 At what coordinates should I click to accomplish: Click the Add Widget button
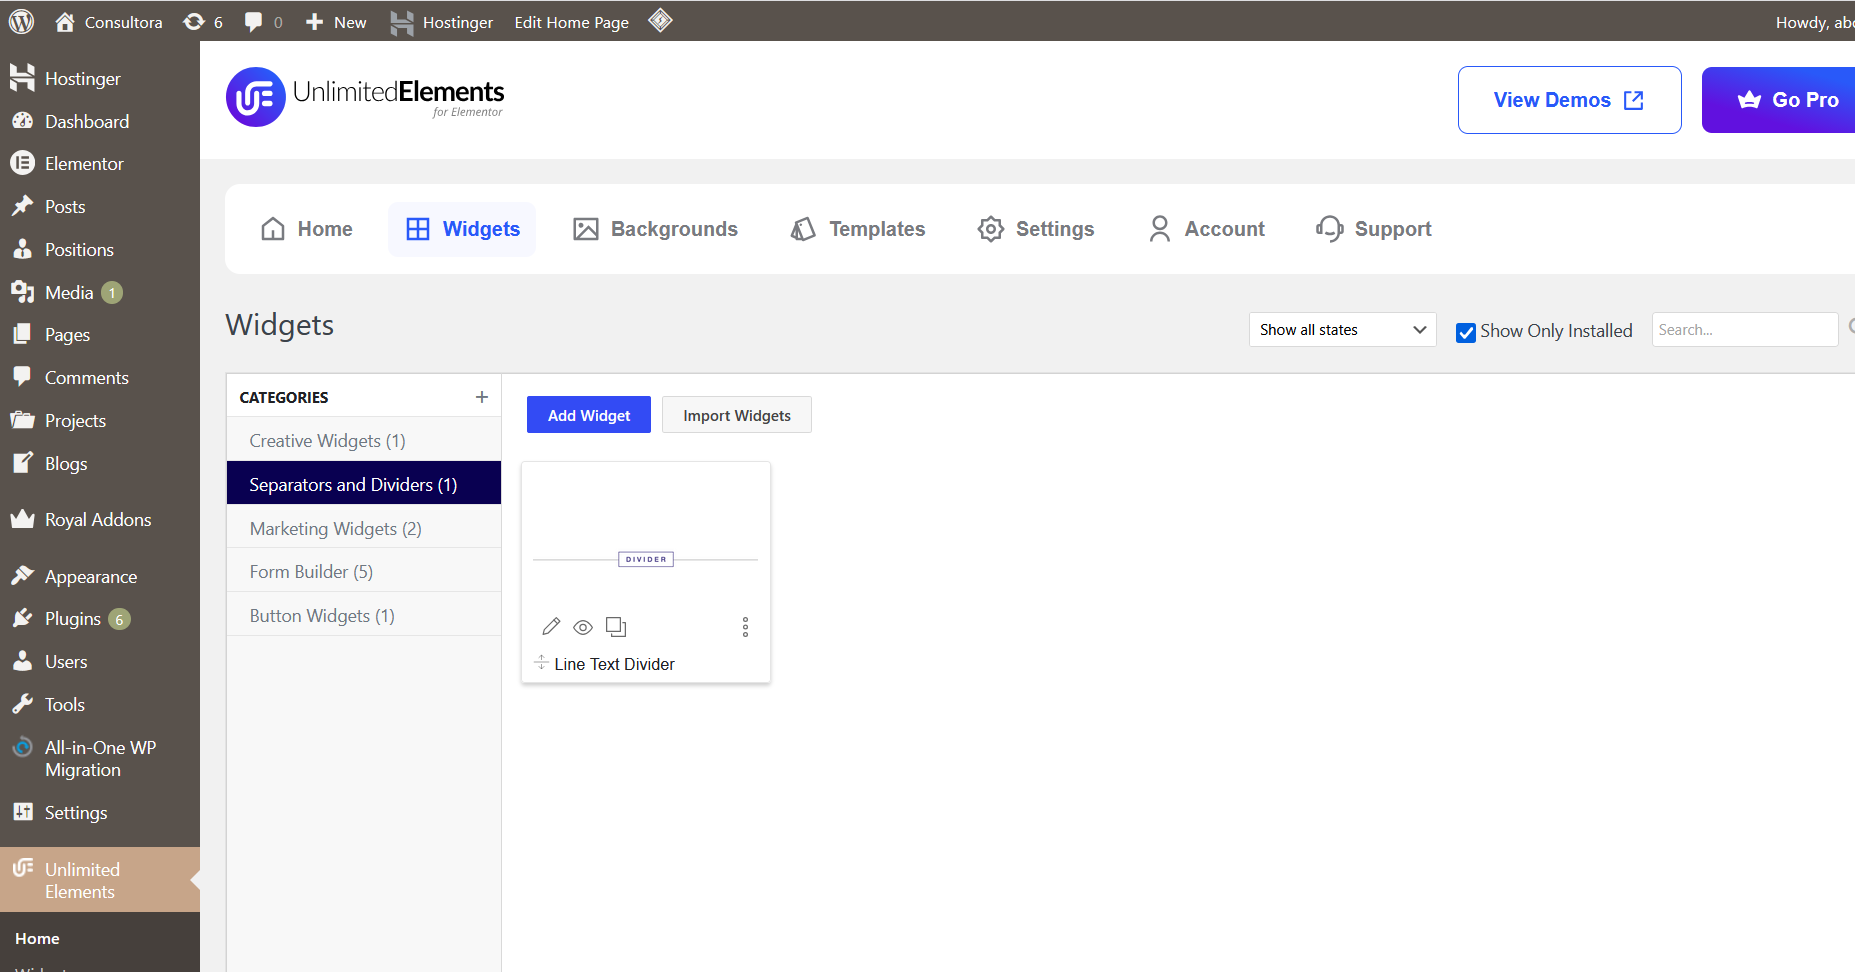[x=588, y=414]
